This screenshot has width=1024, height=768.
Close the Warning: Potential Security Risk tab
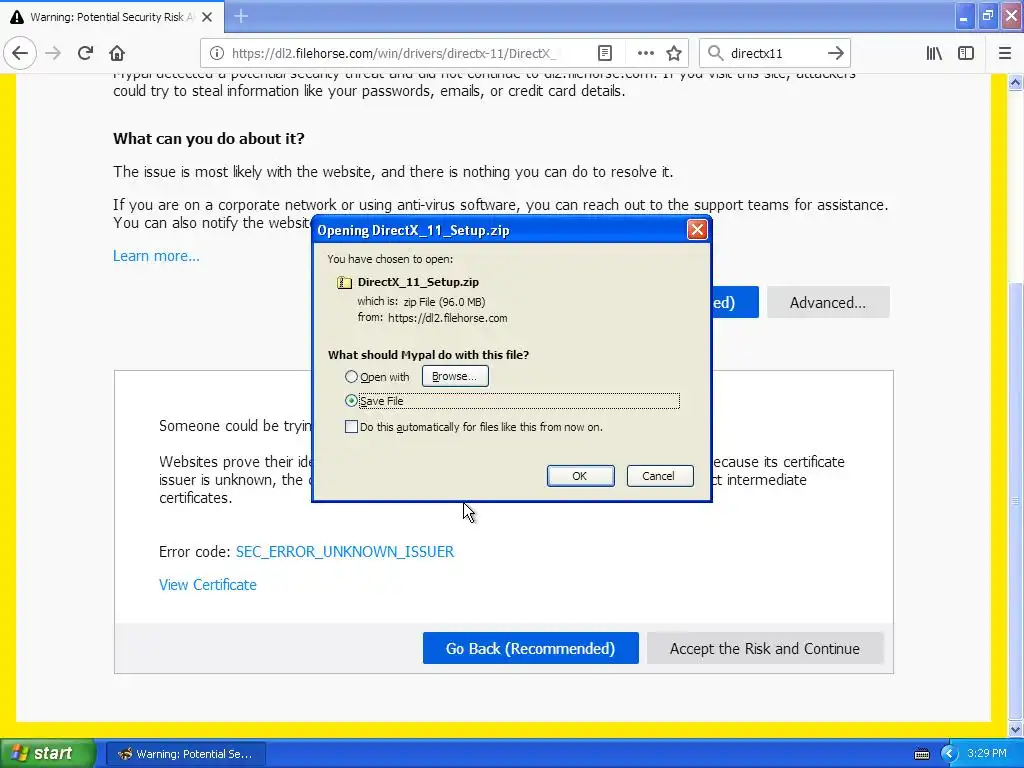click(207, 17)
